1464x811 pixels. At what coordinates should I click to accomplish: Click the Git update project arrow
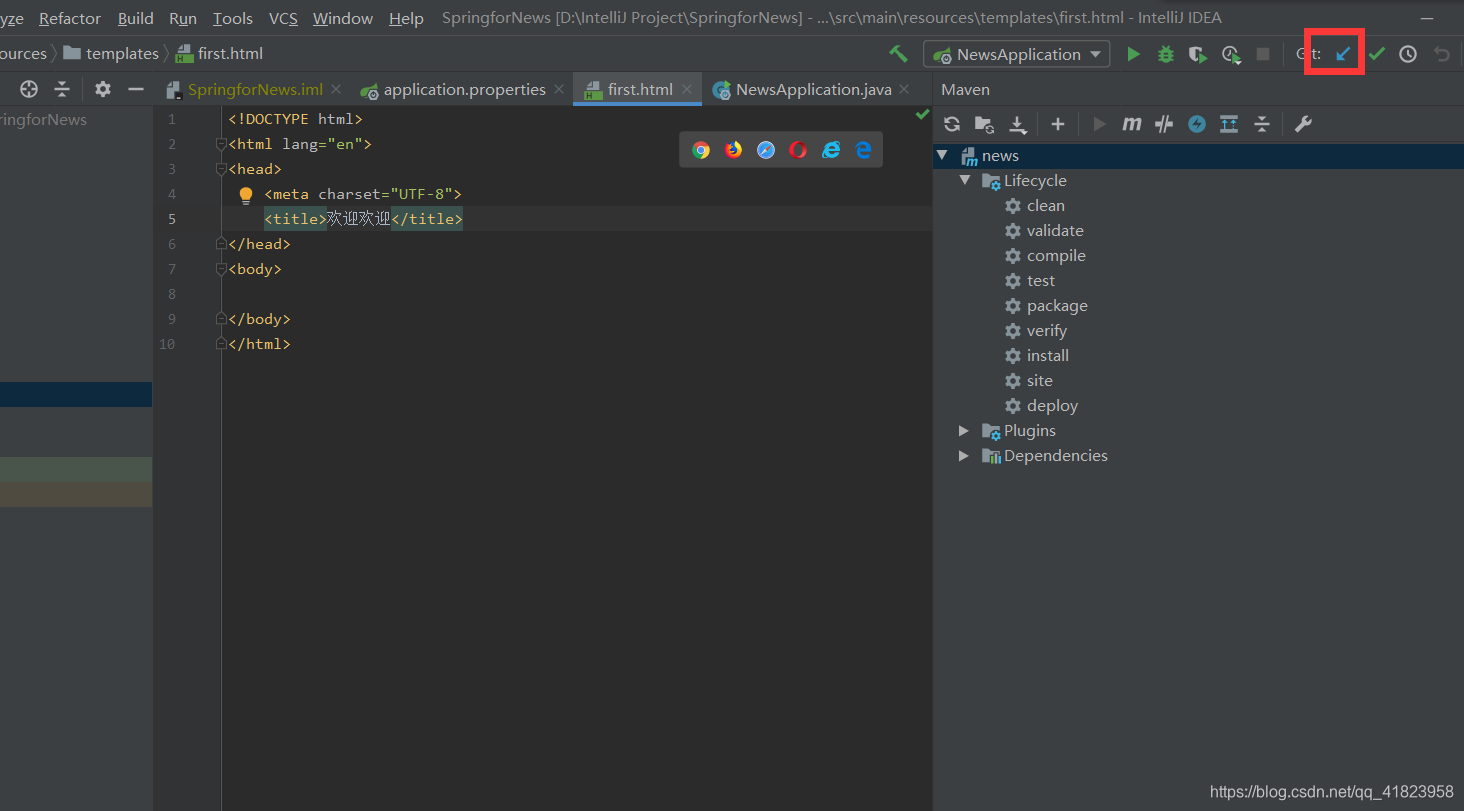tap(1344, 54)
